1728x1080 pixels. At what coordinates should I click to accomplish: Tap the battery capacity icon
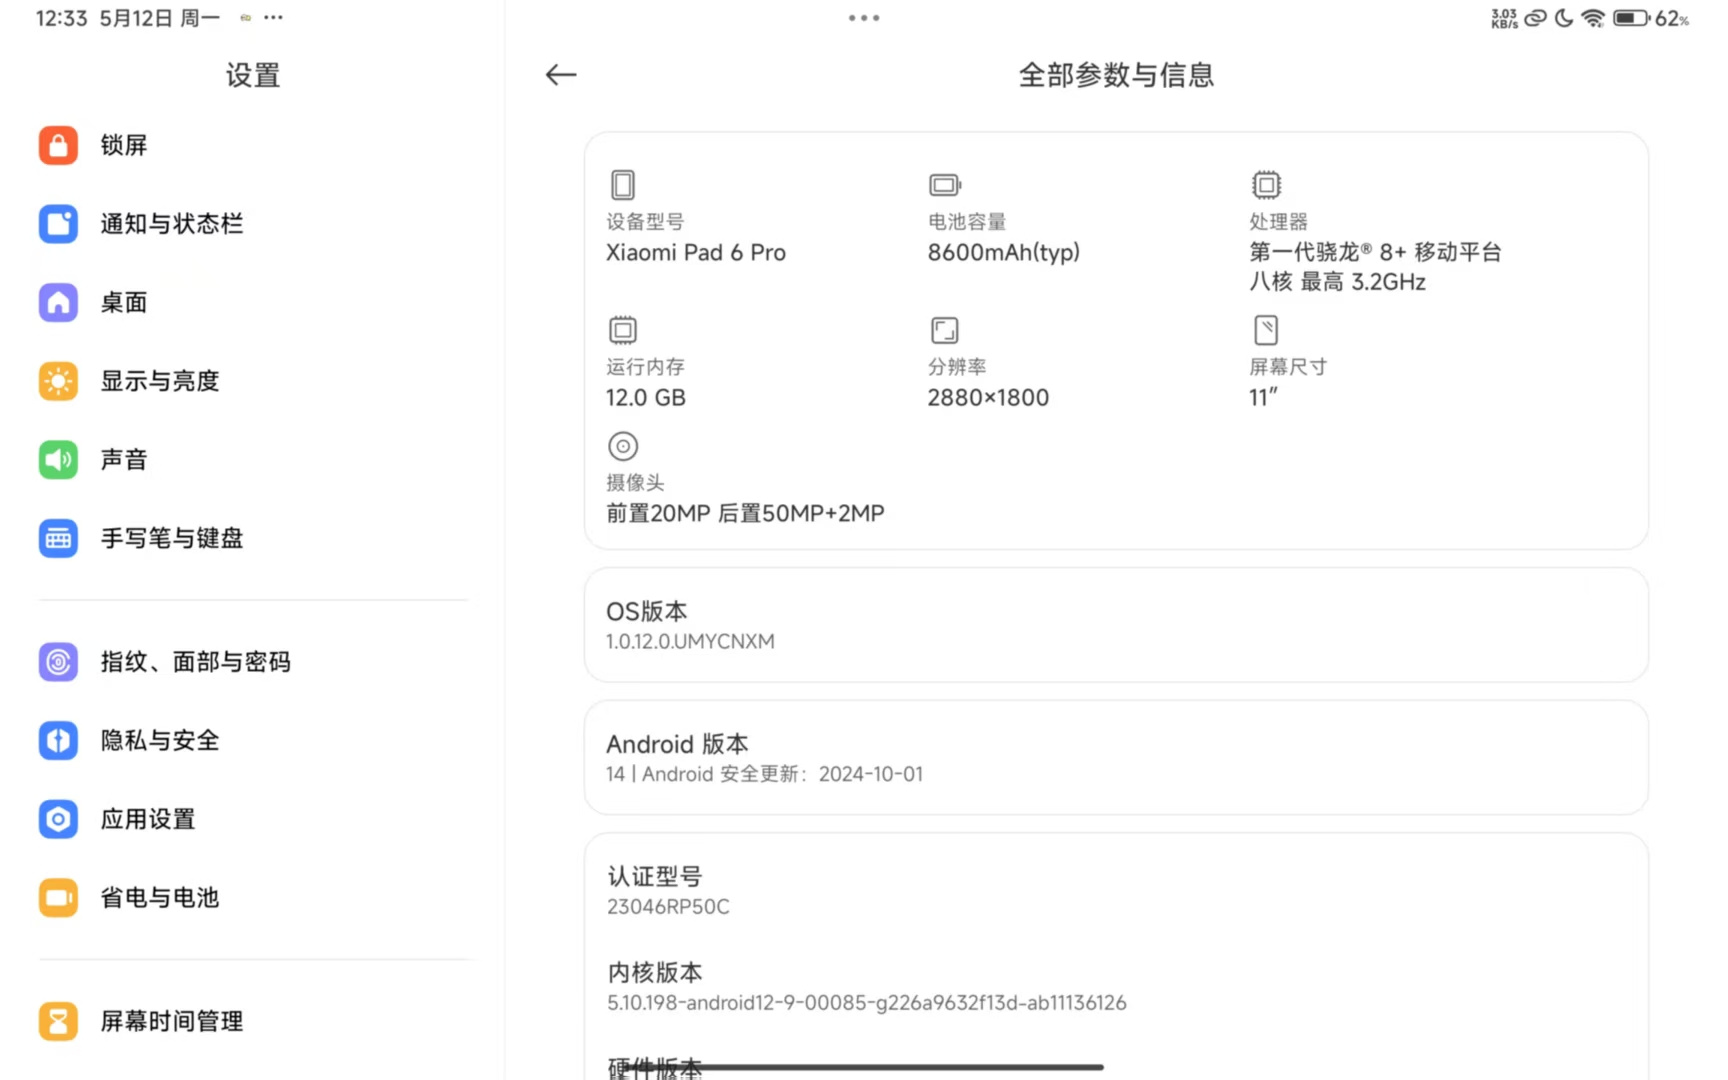point(945,185)
